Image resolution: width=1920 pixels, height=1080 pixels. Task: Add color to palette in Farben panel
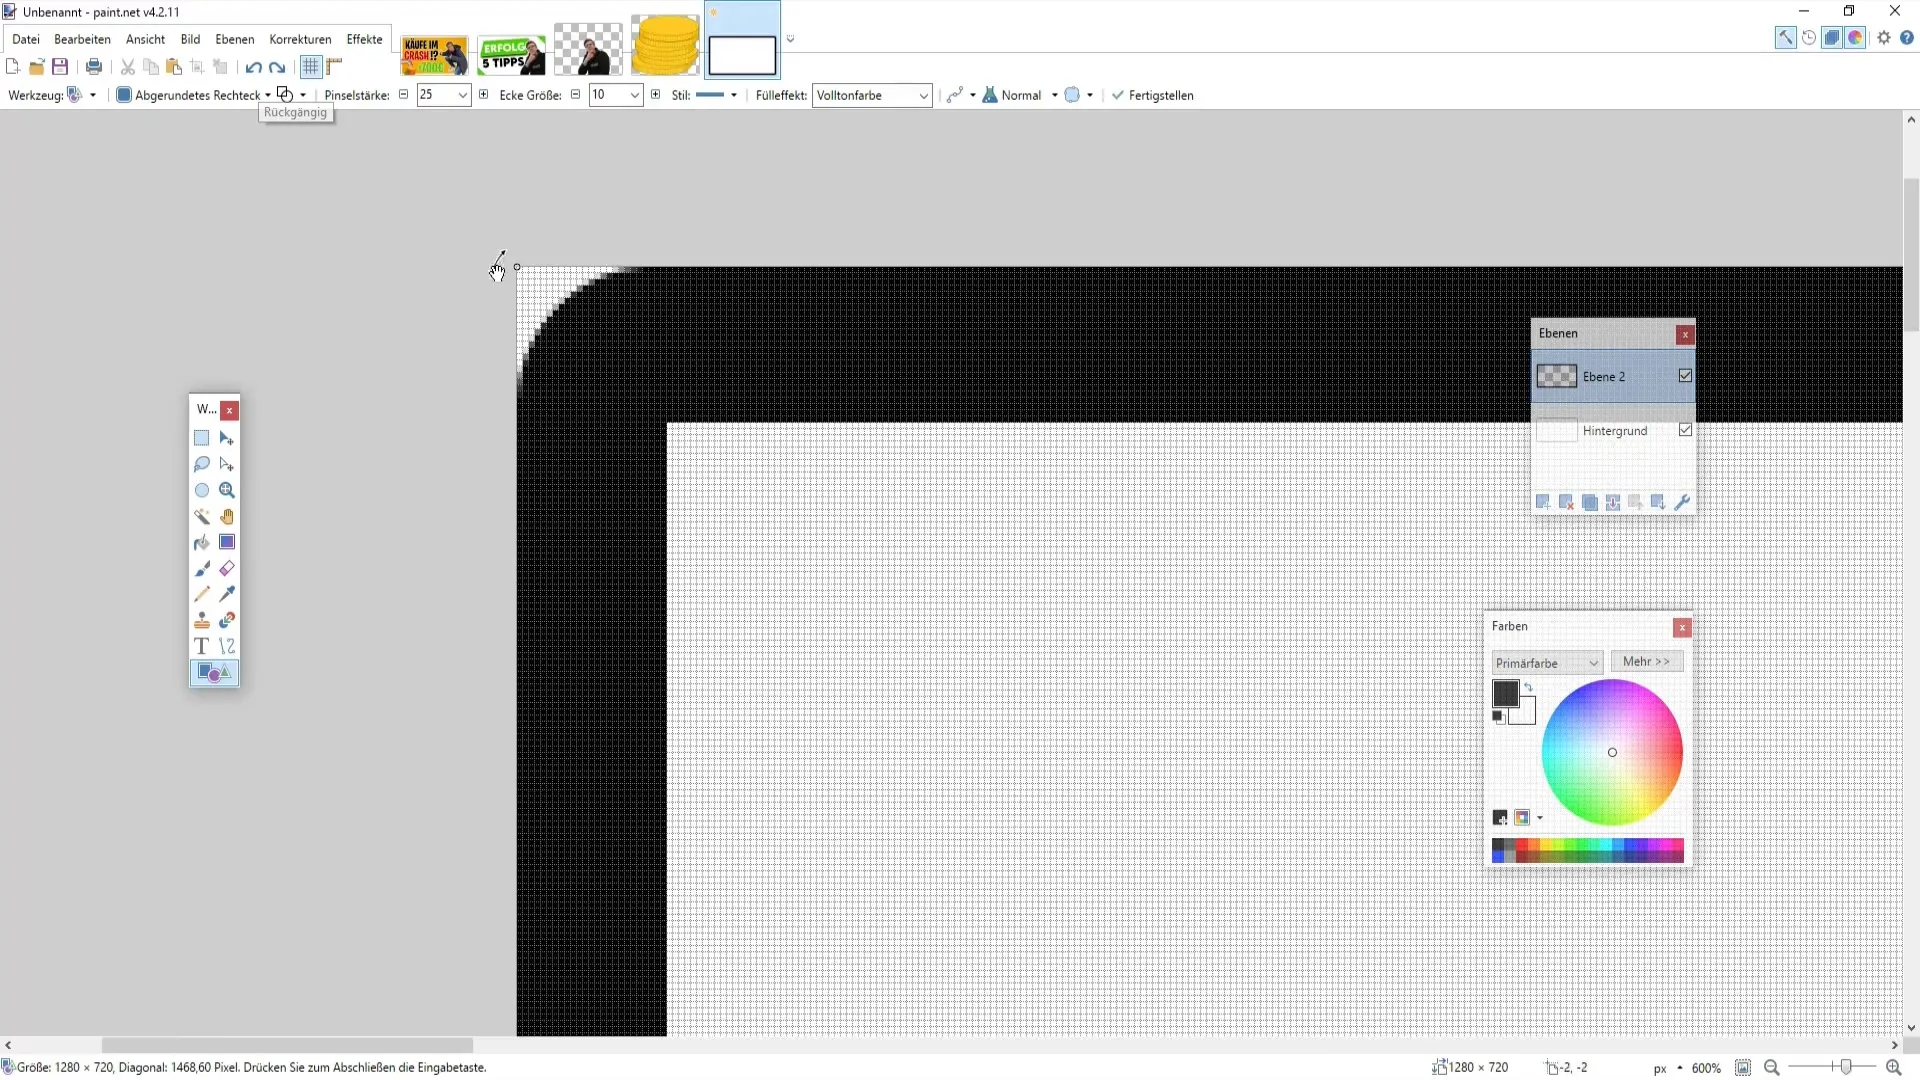pos(1500,818)
